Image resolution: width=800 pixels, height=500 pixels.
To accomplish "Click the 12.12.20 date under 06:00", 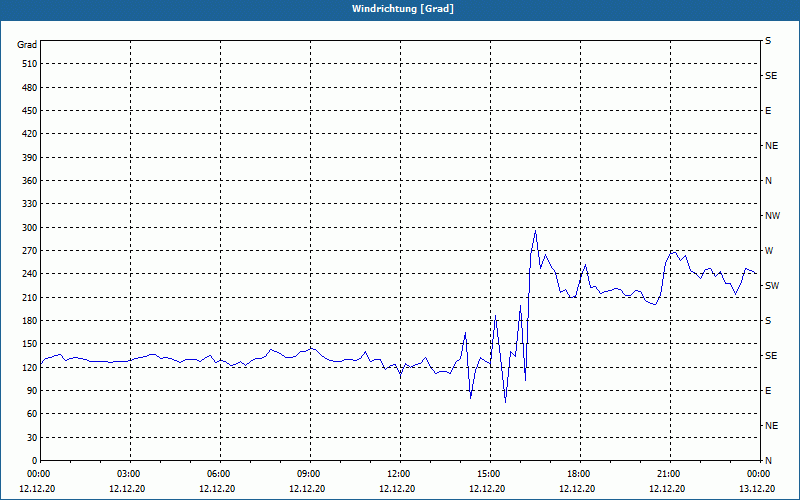I will click(x=217, y=489).
